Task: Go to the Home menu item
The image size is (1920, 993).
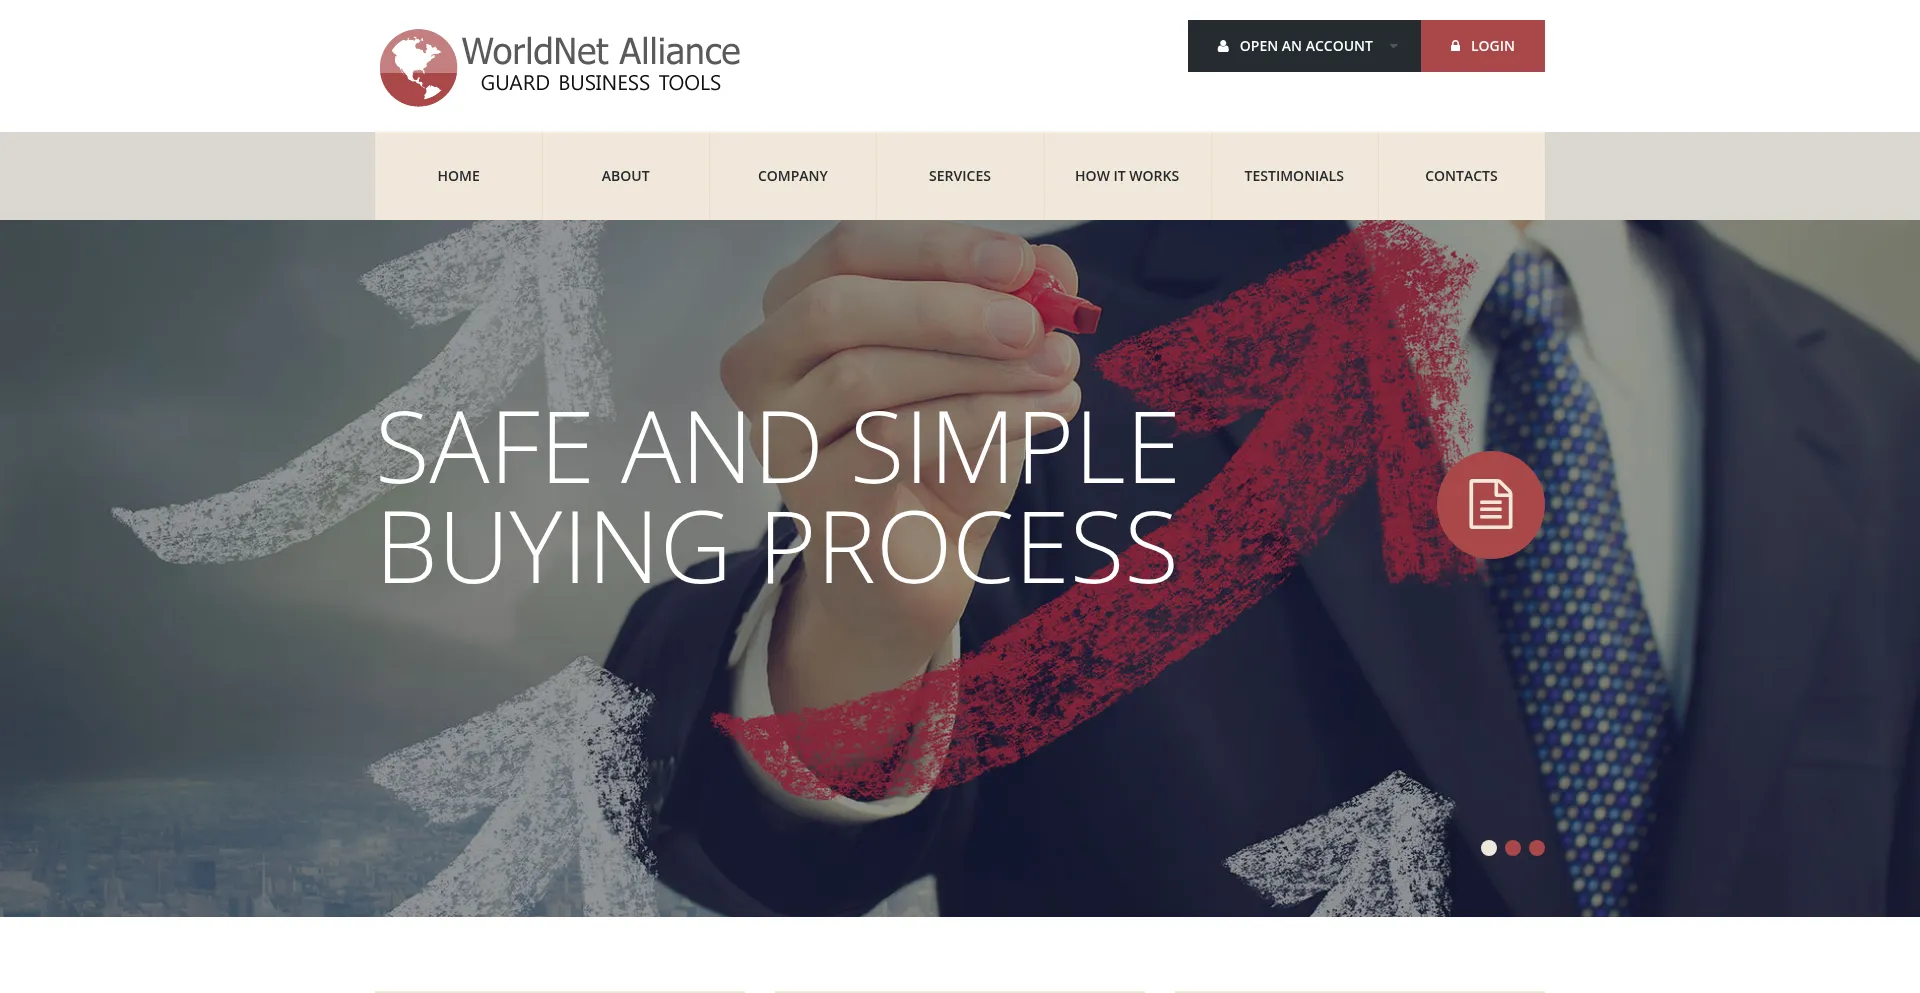Action: [x=458, y=176]
